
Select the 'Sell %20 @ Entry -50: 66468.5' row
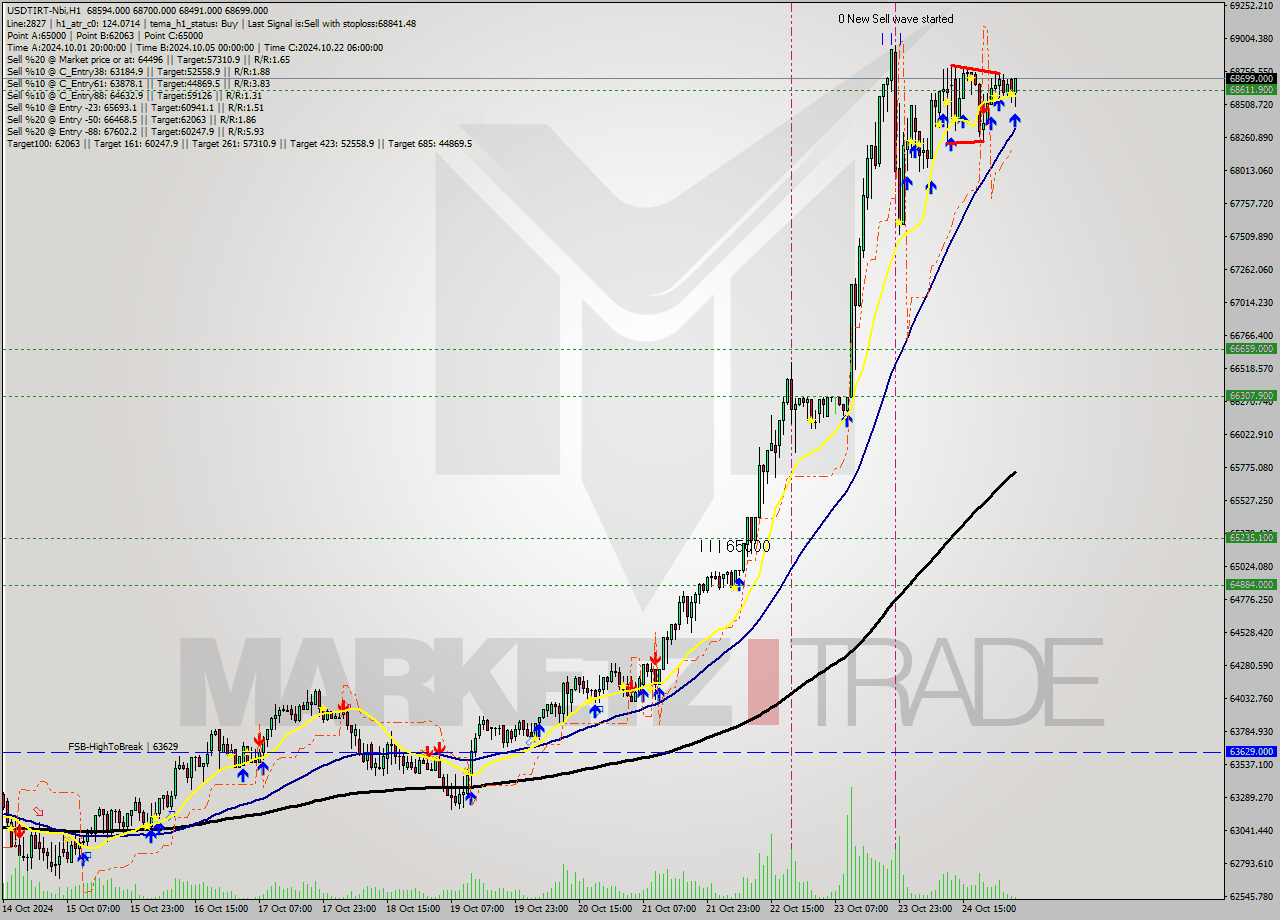click(131, 119)
